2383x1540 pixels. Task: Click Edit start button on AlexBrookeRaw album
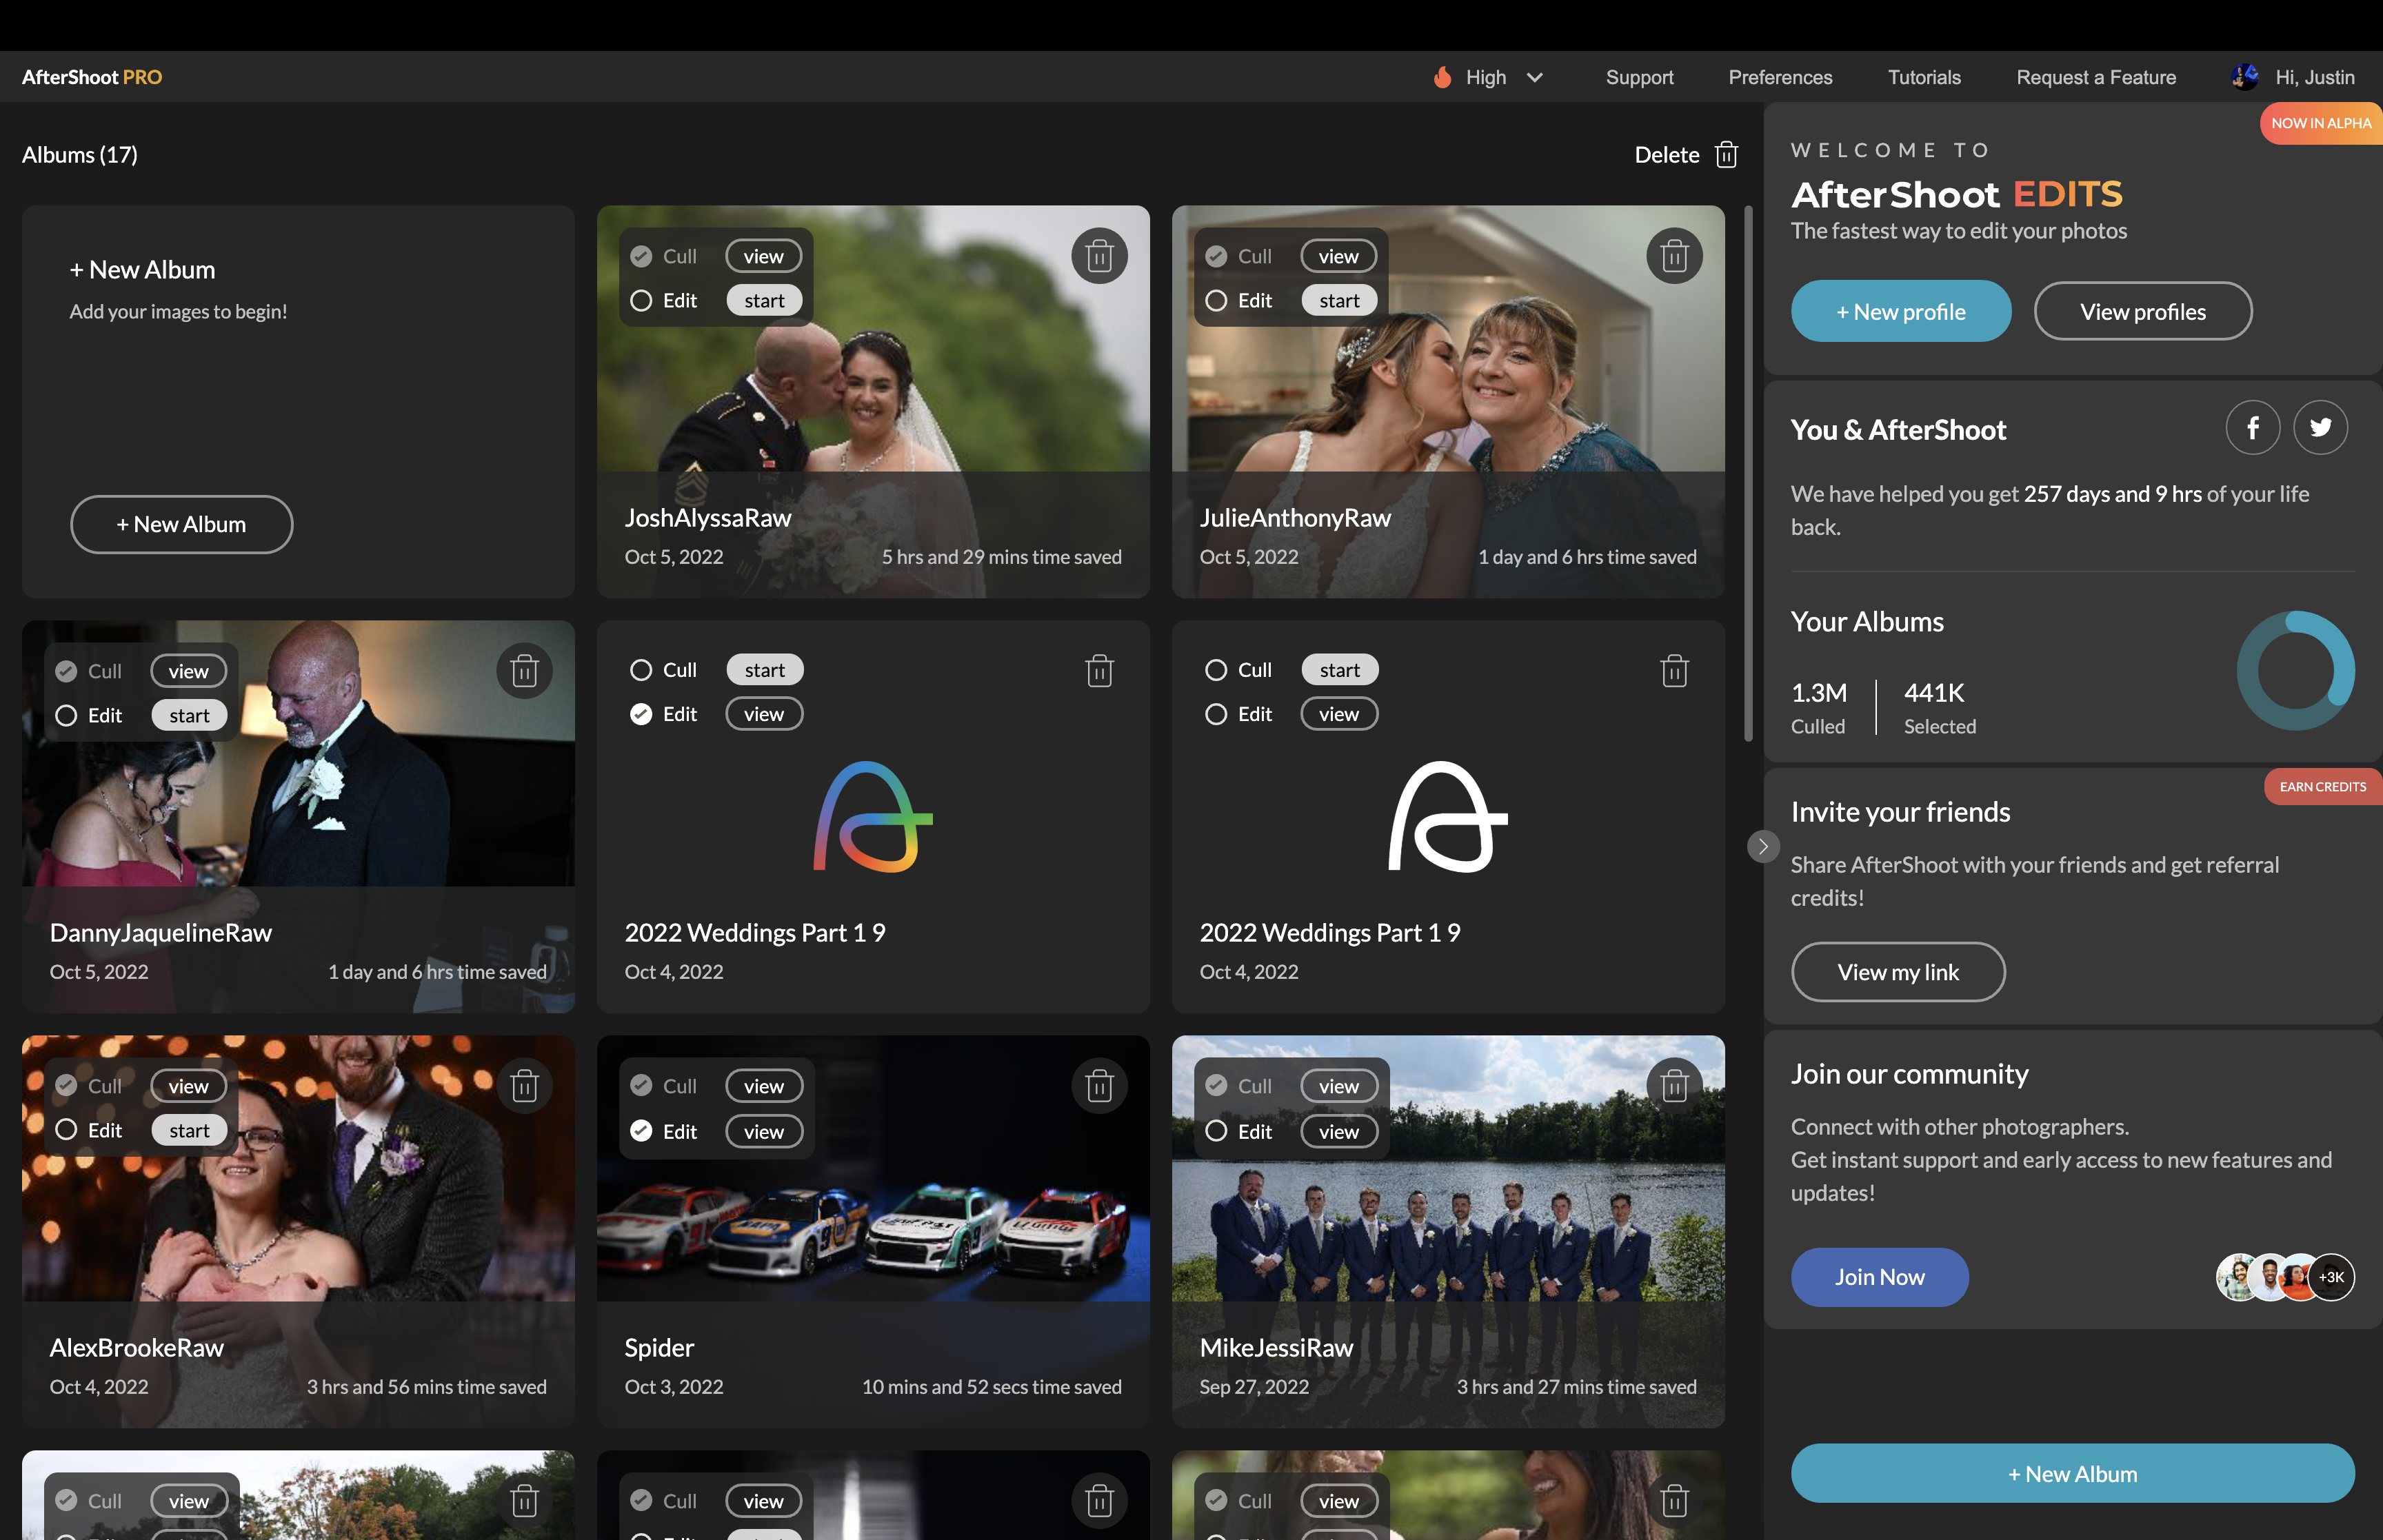coord(189,1130)
